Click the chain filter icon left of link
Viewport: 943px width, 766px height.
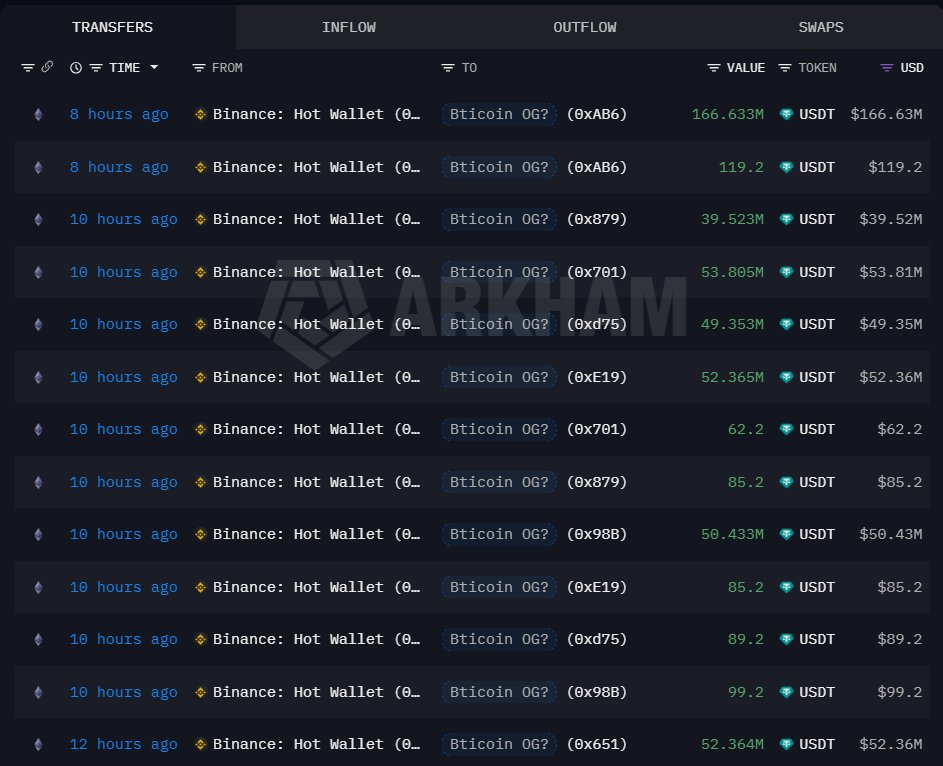[28, 68]
